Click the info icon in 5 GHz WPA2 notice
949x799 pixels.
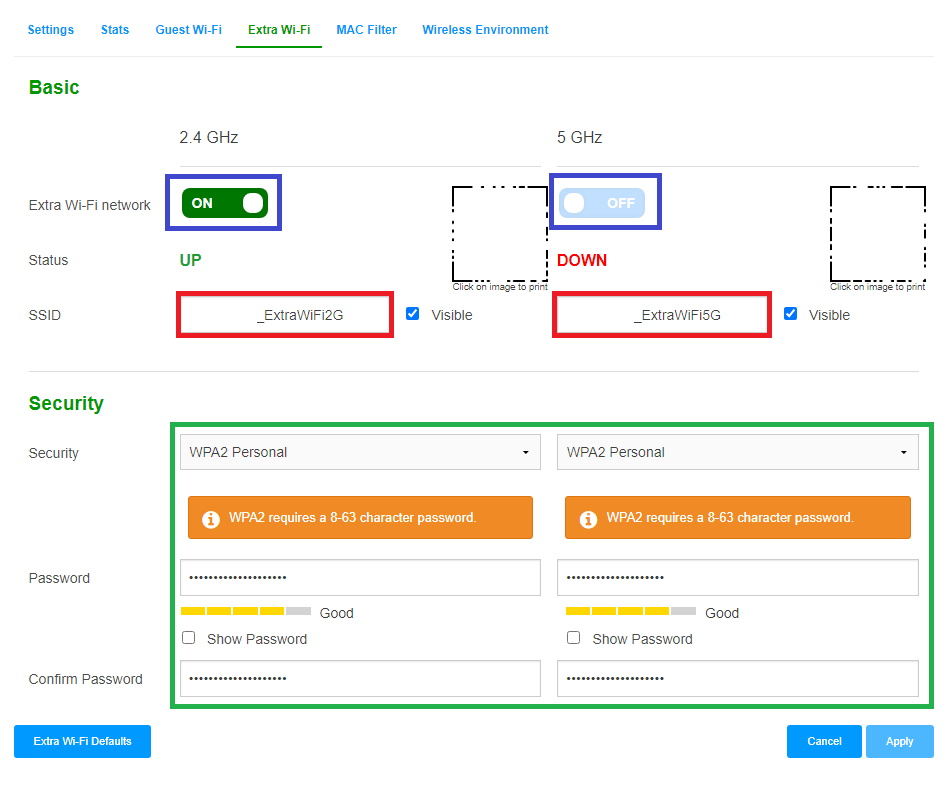coord(588,519)
